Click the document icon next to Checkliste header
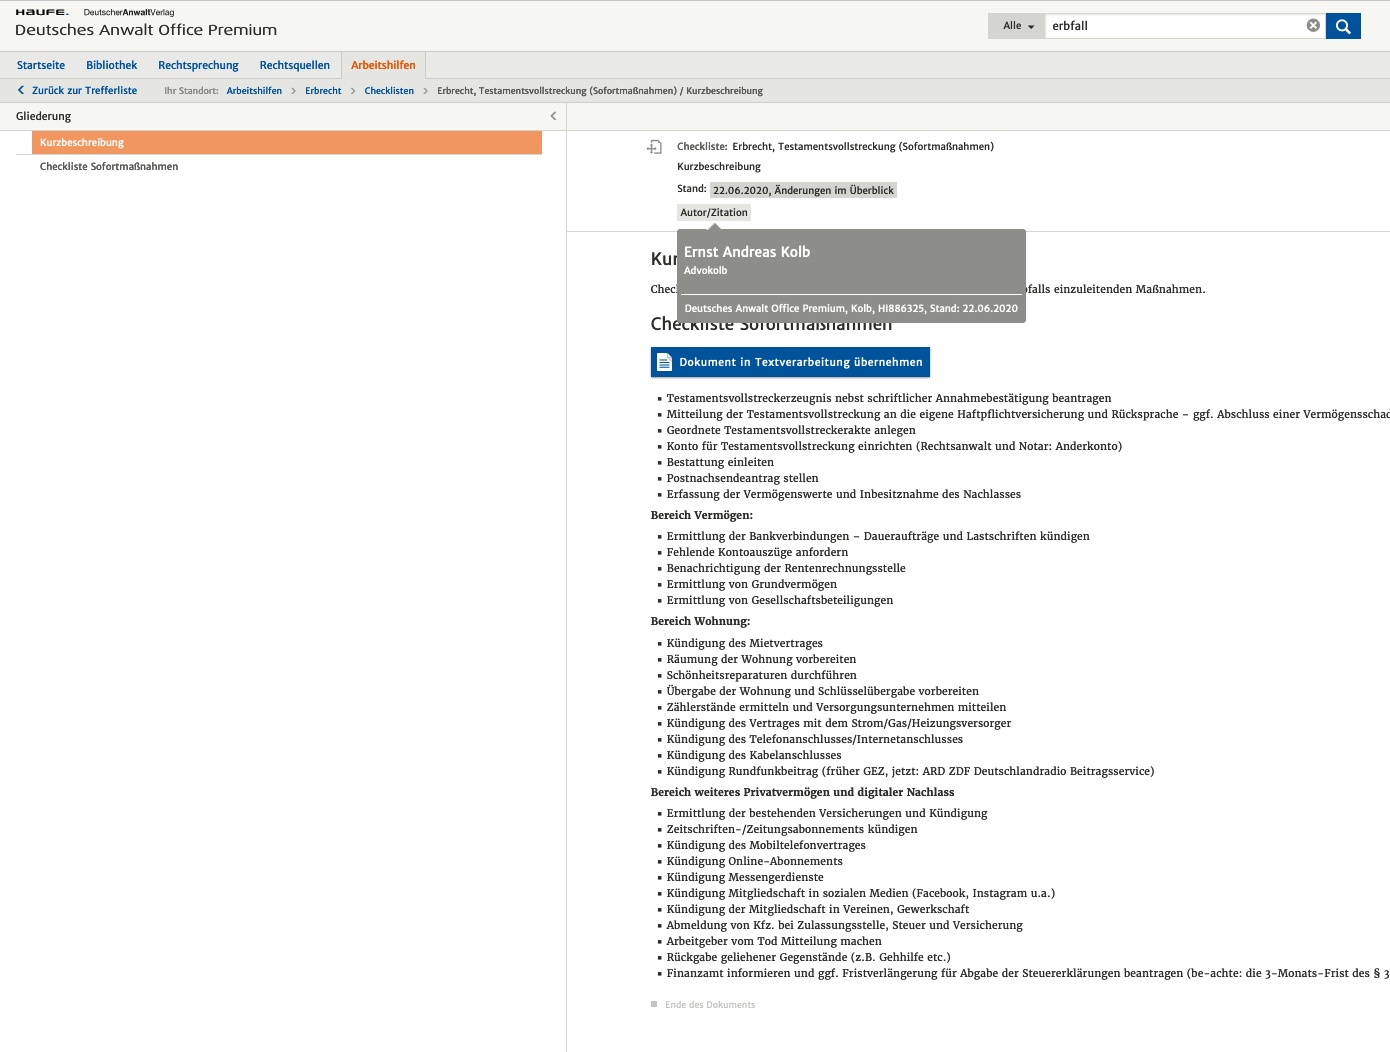 [x=654, y=147]
